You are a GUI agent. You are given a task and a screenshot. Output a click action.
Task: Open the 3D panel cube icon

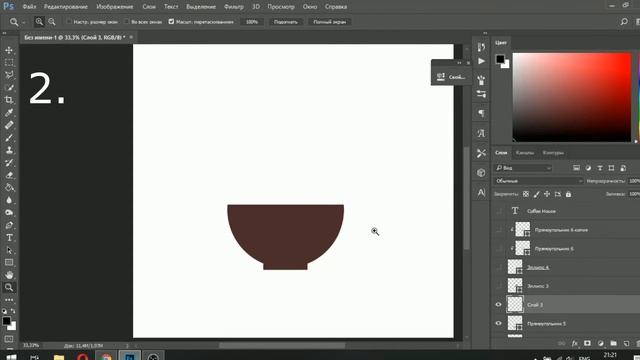click(x=481, y=173)
